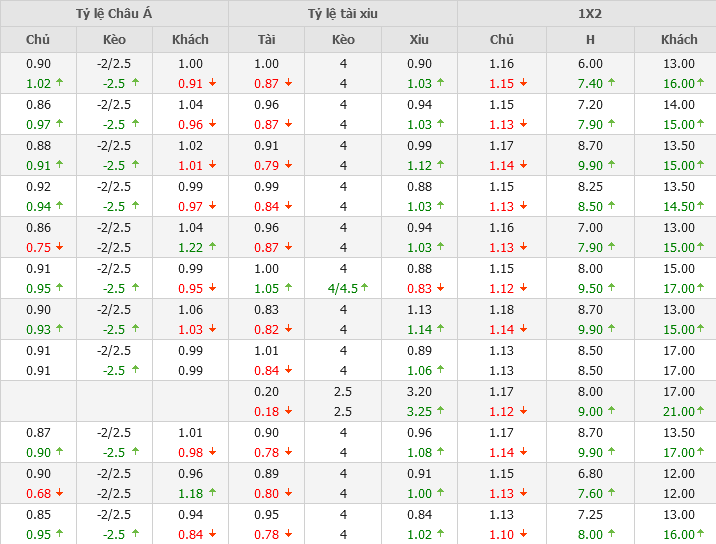Screen dimensions: 716x544
Task: Select the 1X2 header section
Action: click(590, 13)
